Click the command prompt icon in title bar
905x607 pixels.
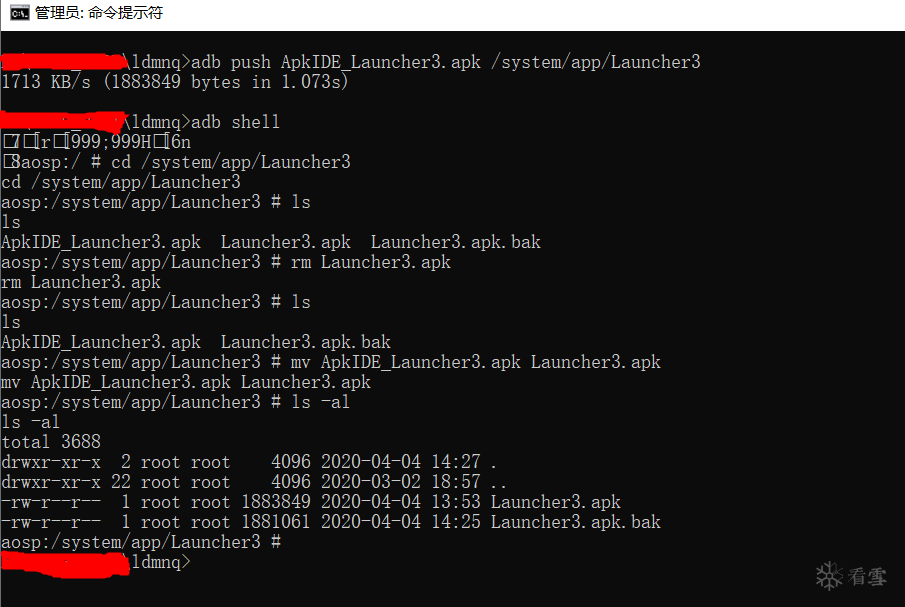(x=19, y=13)
